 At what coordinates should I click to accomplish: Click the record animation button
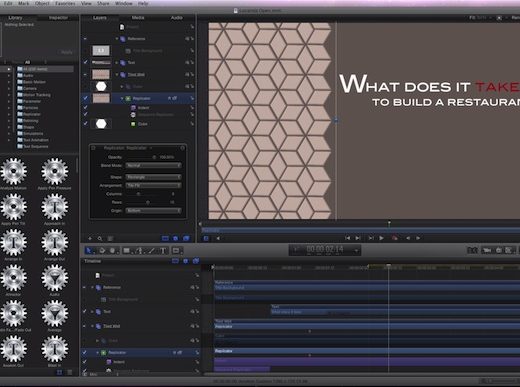(x=395, y=238)
